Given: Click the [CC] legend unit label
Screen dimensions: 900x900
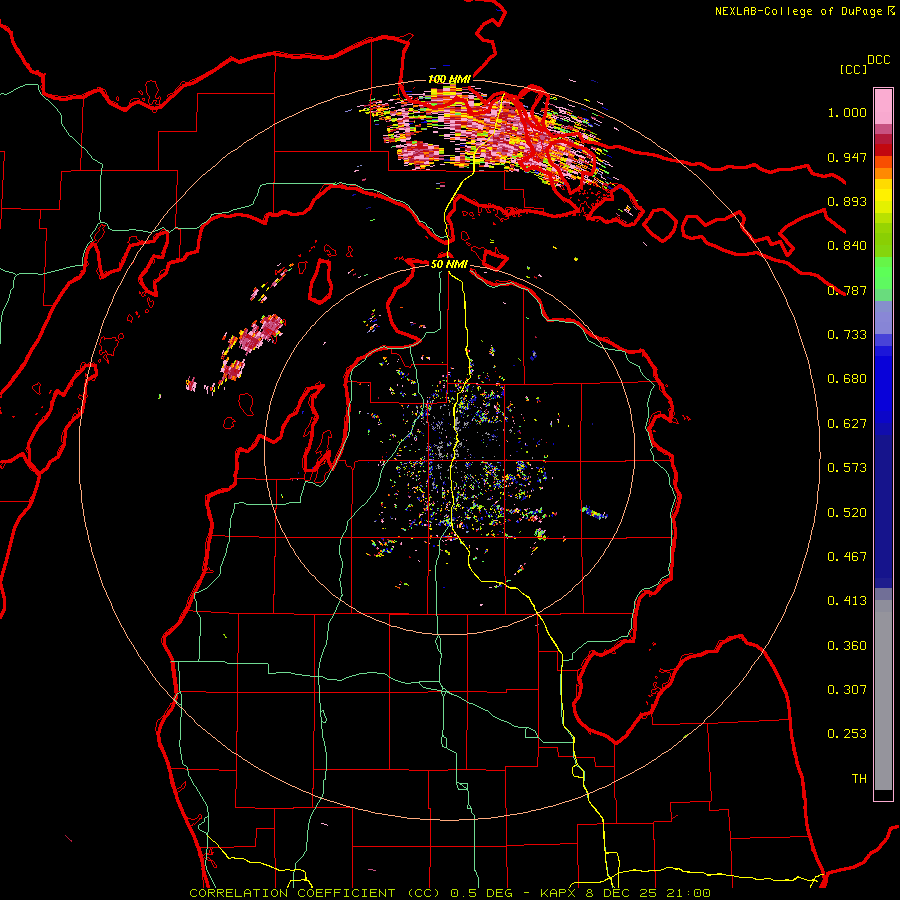Looking at the screenshot, I should coord(853,69).
